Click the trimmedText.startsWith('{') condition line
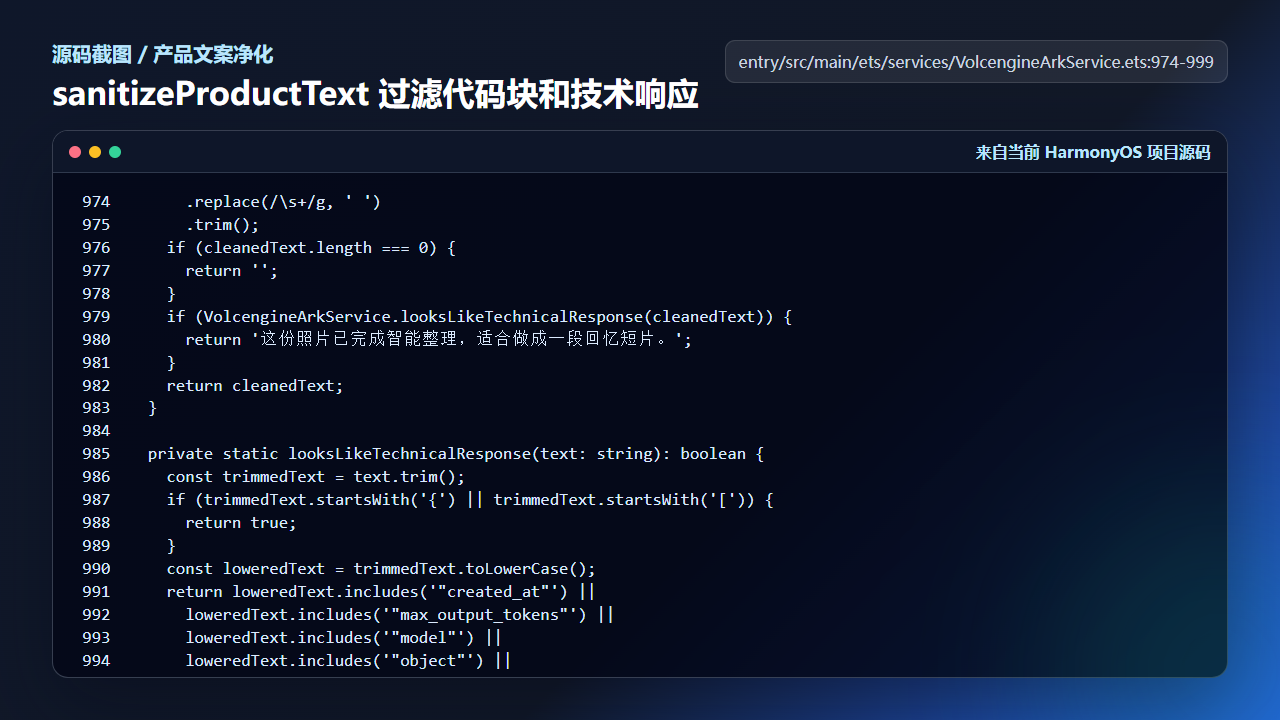 [x=470, y=500]
